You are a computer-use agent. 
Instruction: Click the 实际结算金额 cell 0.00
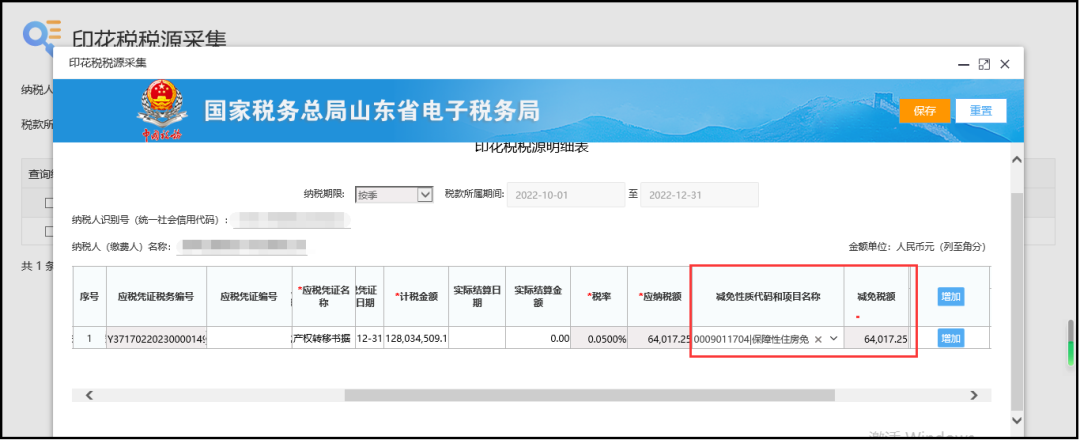pyautogui.click(x=538, y=338)
